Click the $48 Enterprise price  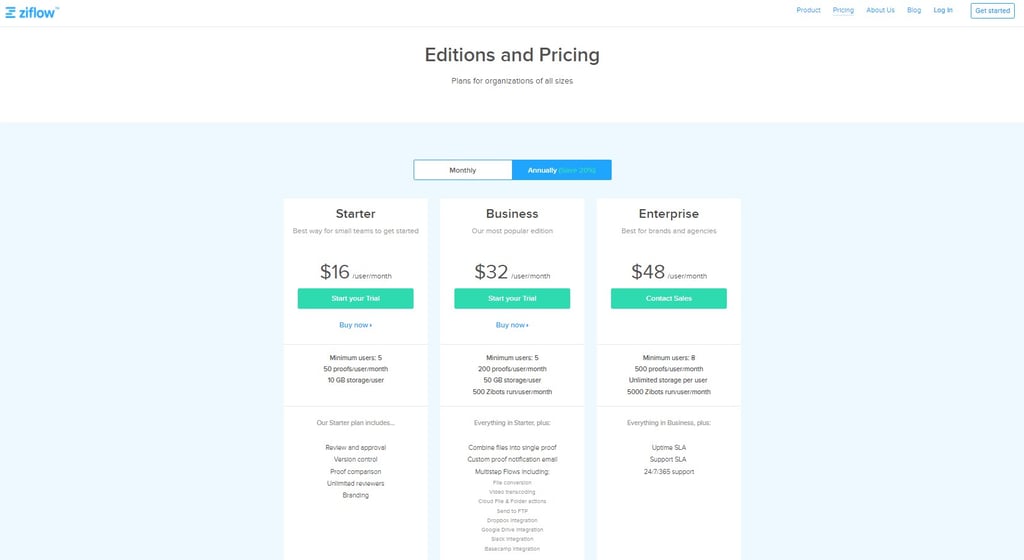pyautogui.click(x=648, y=271)
